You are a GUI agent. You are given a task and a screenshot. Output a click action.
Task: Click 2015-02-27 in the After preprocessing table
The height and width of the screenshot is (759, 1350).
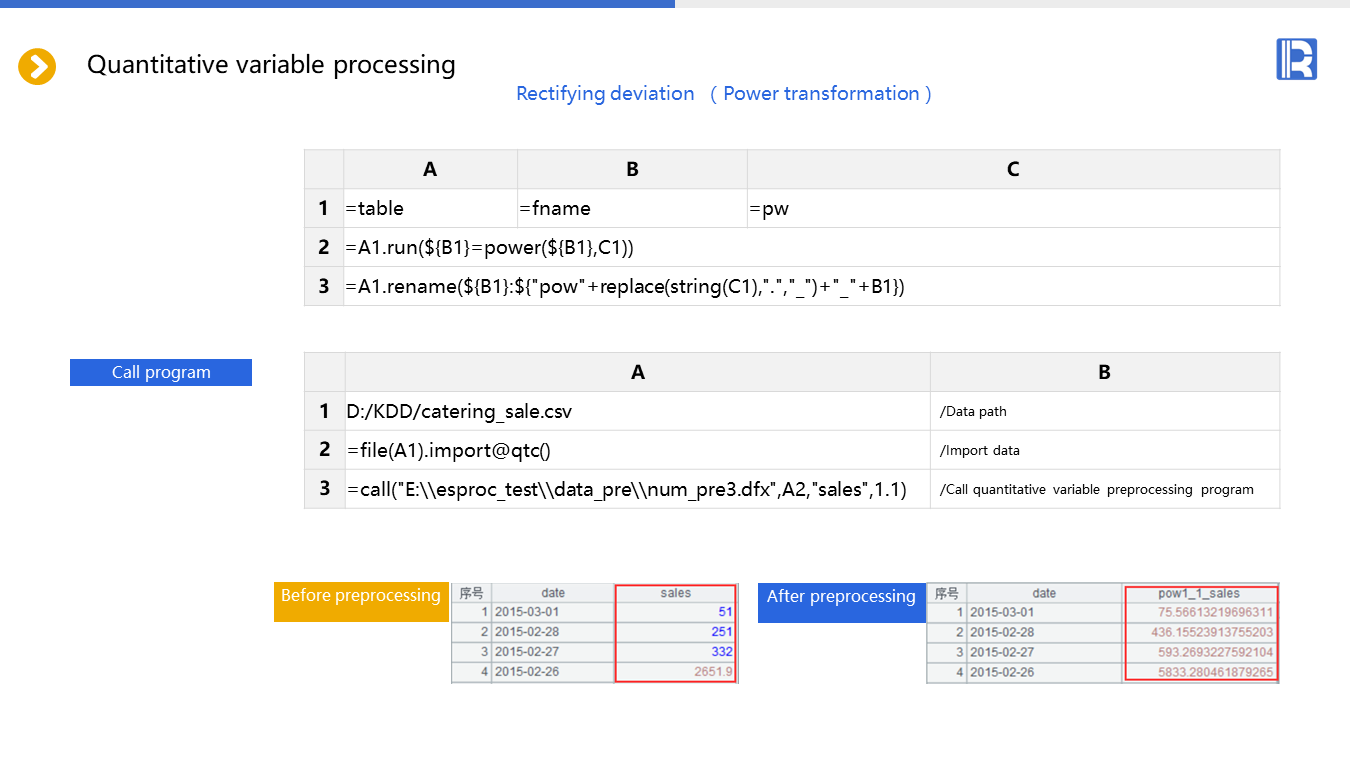click(1044, 652)
